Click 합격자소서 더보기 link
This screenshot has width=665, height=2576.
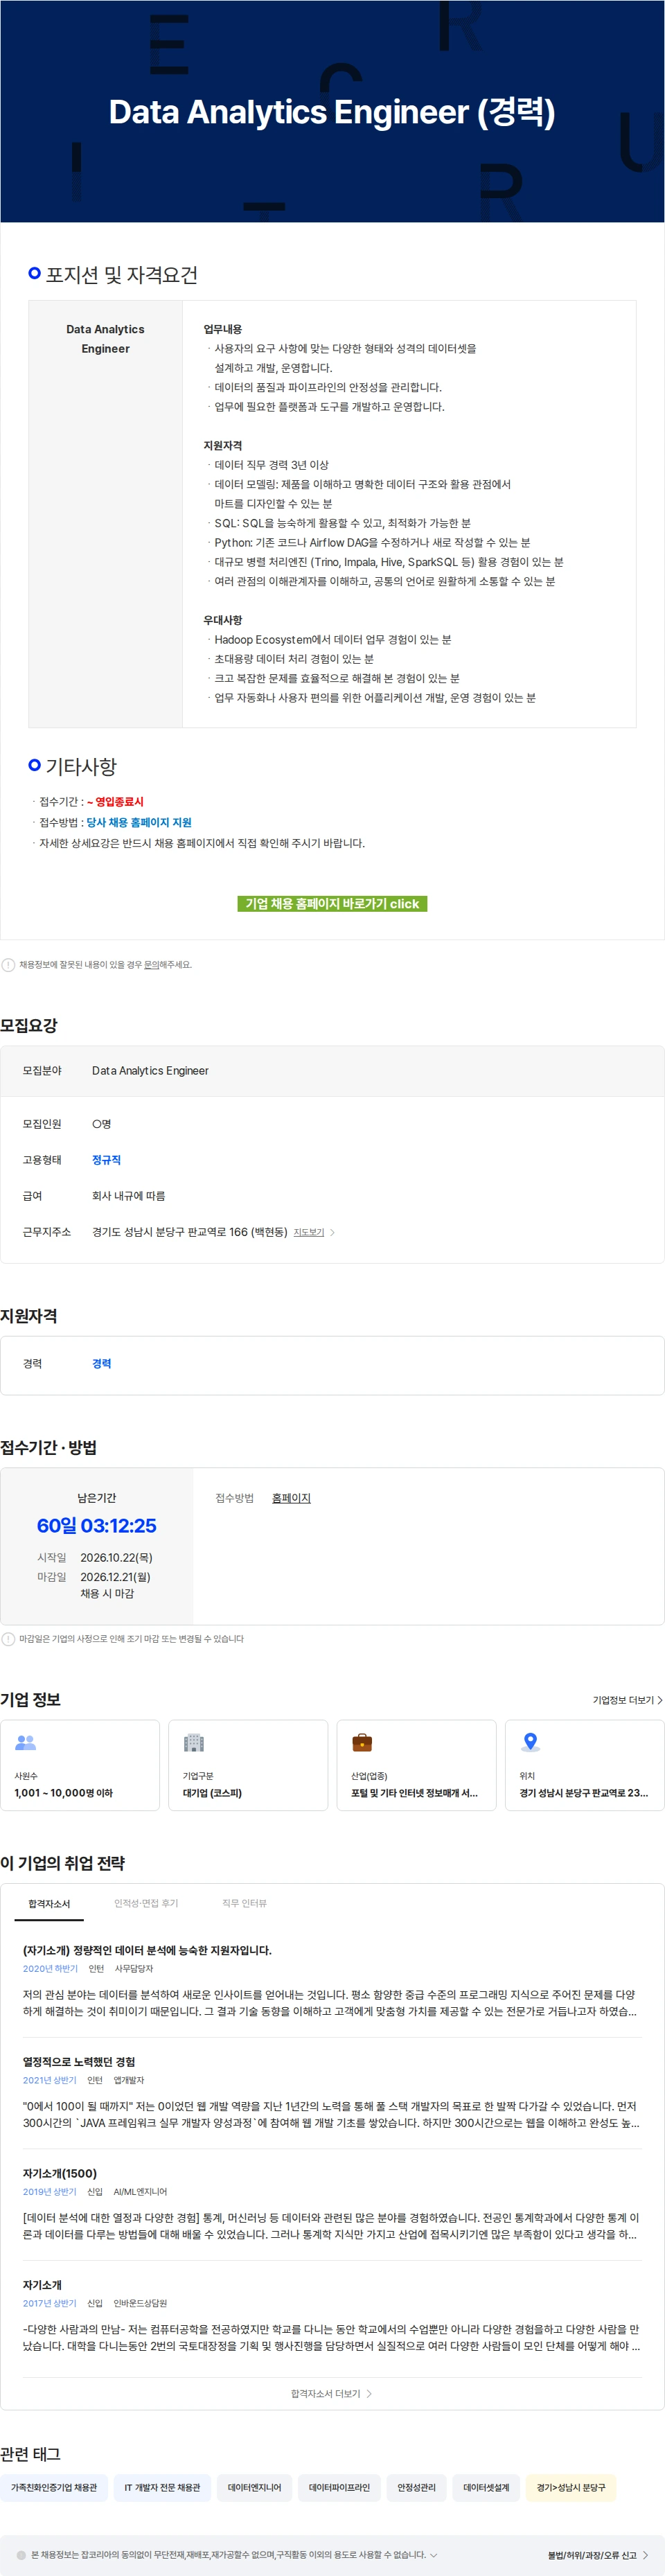(331, 2394)
